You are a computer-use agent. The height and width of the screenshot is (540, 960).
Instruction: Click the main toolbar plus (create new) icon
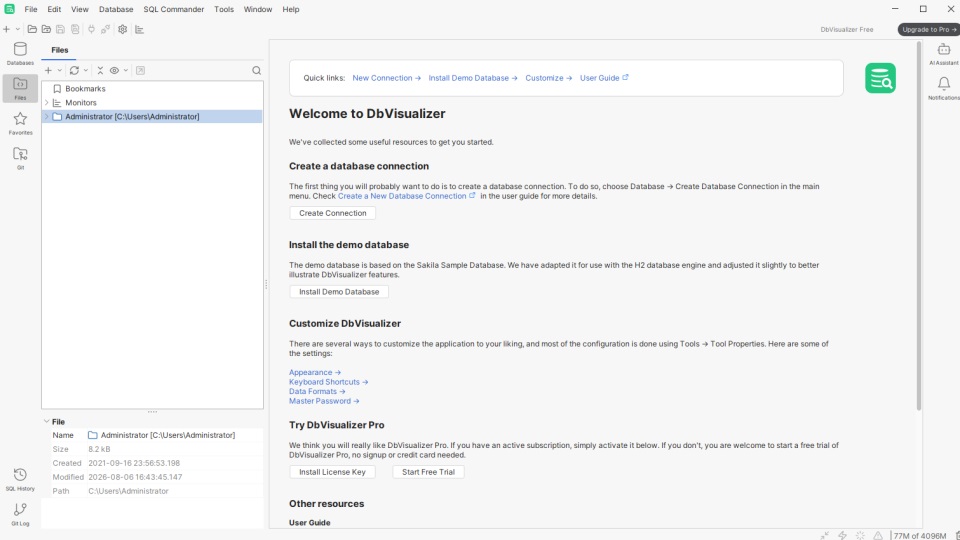click(6, 29)
